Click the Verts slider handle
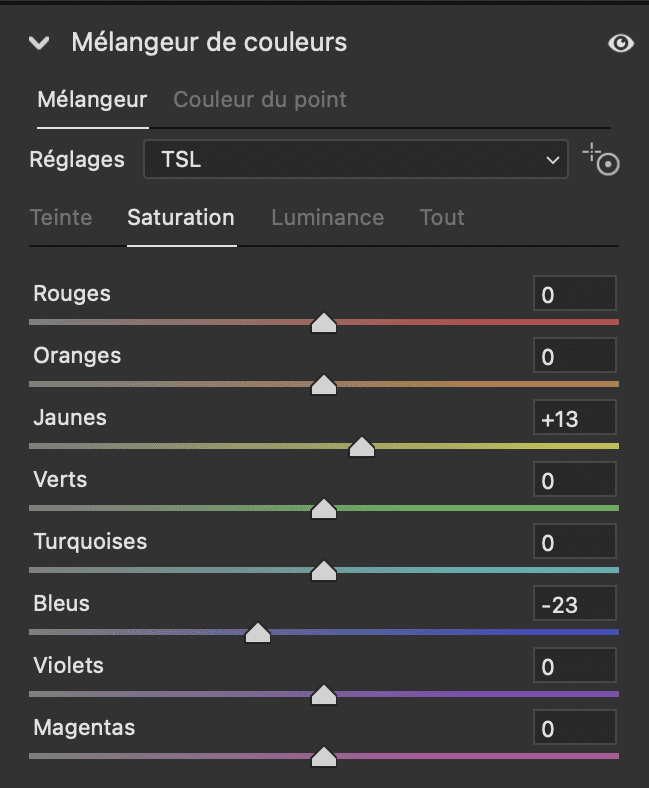The width and height of the screenshot is (649, 788). [x=324, y=509]
